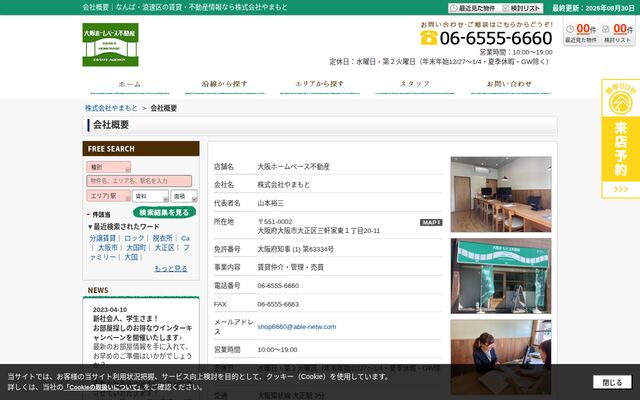Click the FAX value 06-6555-6663
640x400 pixels.
[278, 304]
